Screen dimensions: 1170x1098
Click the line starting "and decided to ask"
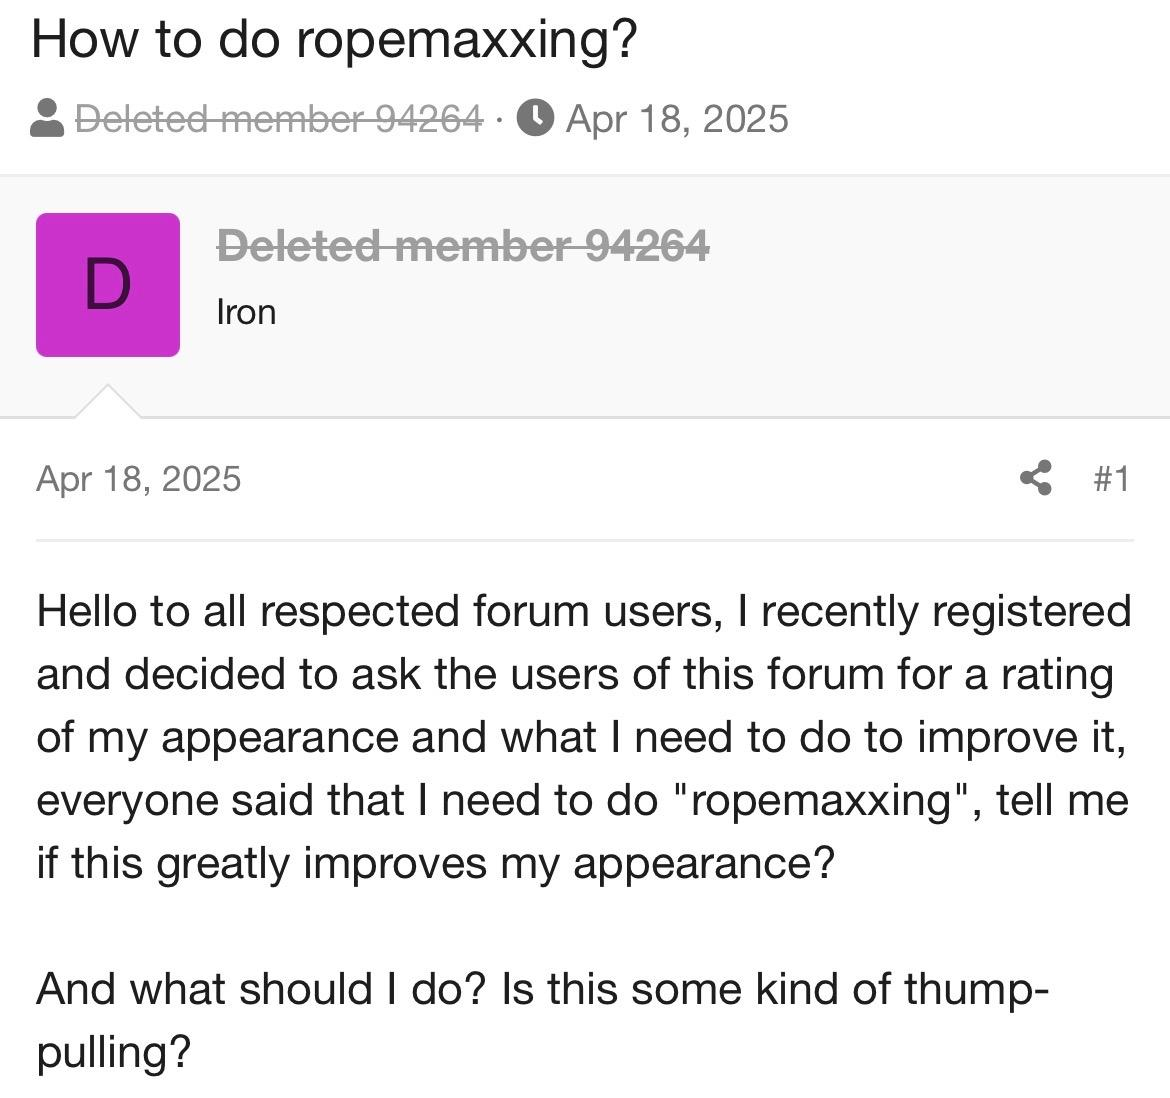(575, 674)
